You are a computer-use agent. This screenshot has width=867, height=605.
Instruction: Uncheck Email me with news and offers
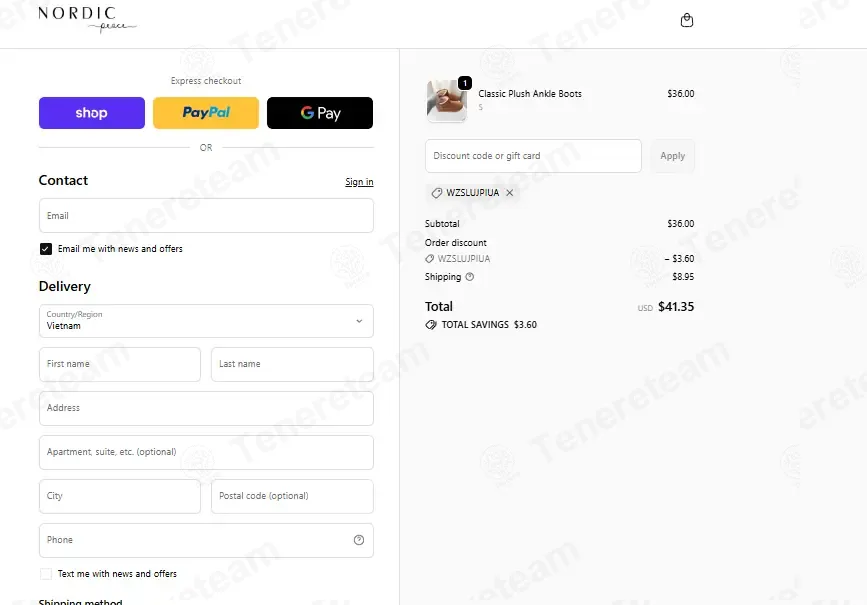pyautogui.click(x=46, y=249)
